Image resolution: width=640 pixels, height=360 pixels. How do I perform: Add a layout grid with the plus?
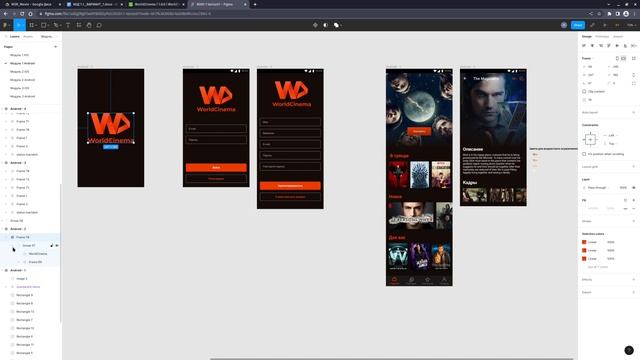click(633, 167)
